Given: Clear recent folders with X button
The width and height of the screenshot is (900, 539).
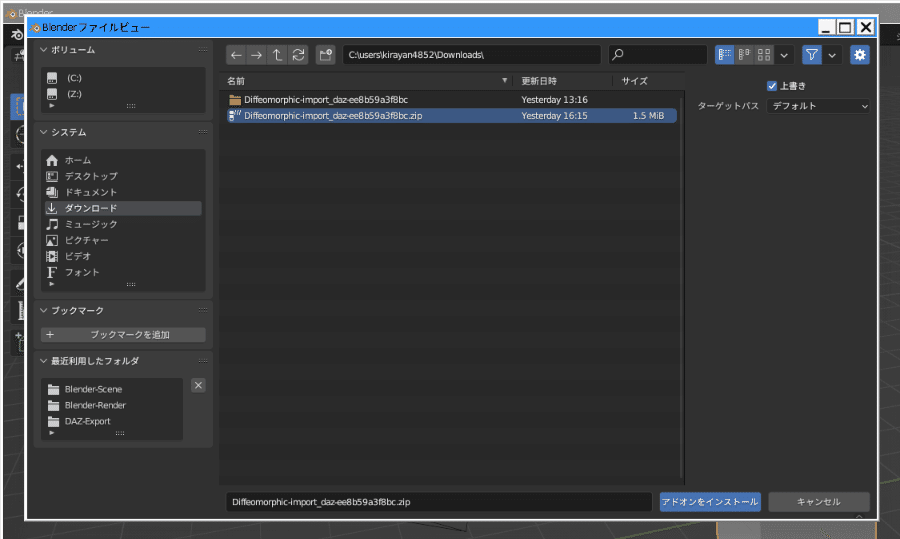Looking at the screenshot, I should click(198, 386).
